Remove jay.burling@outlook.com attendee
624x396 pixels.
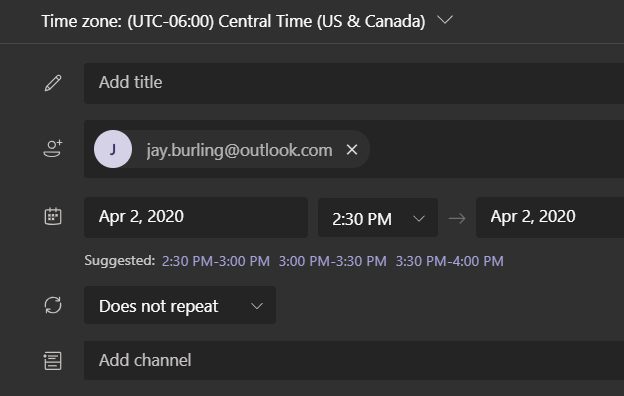352,150
